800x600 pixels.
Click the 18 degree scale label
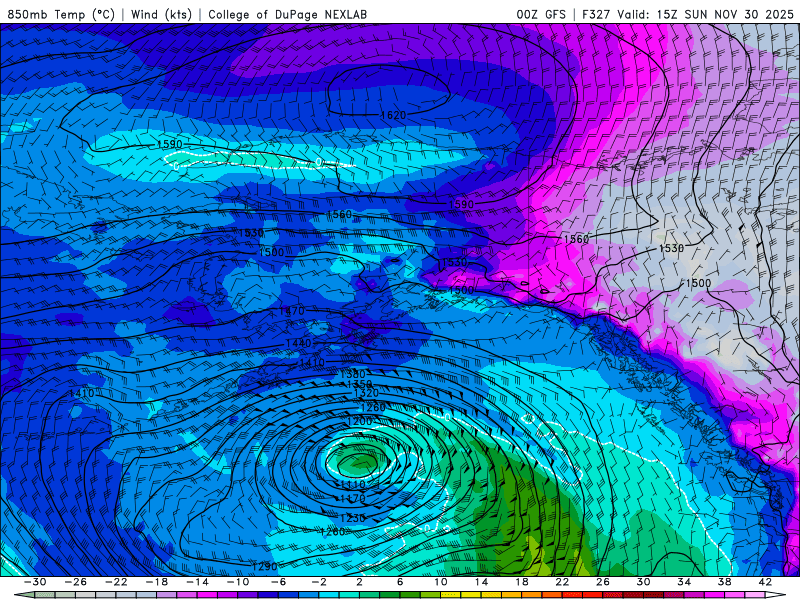[x=521, y=582]
